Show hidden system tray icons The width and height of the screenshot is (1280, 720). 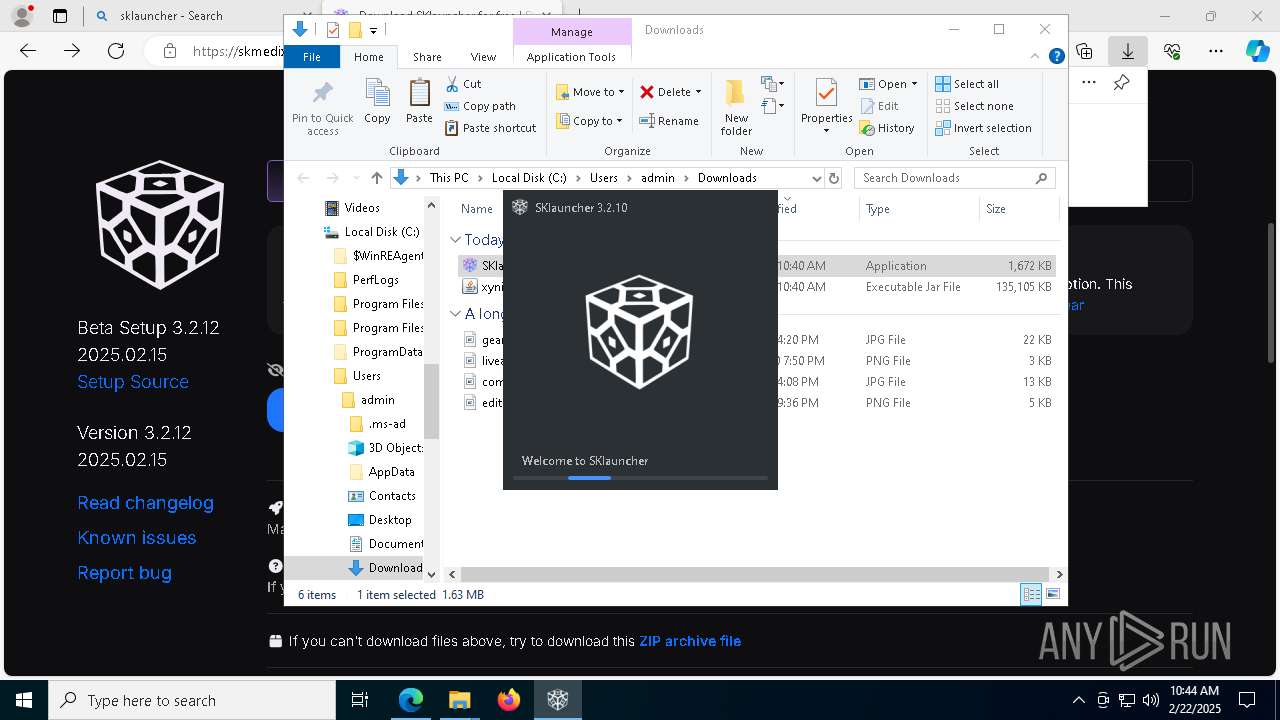click(1078, 700)
